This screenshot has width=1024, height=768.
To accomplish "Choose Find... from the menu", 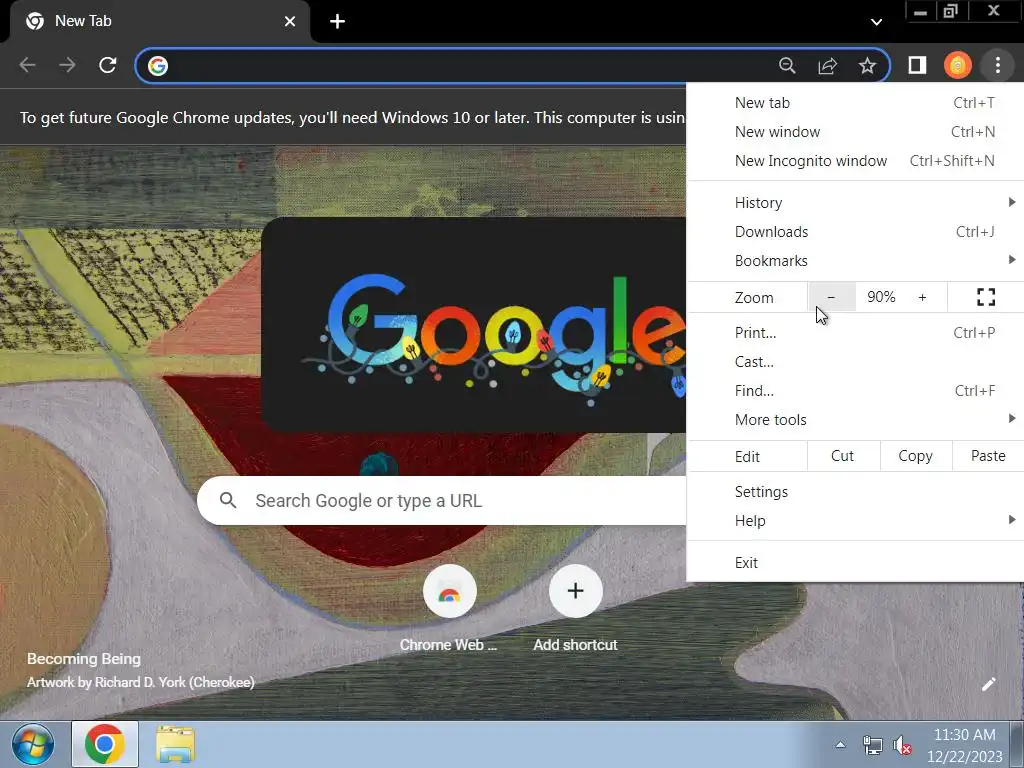I will 856,391.
